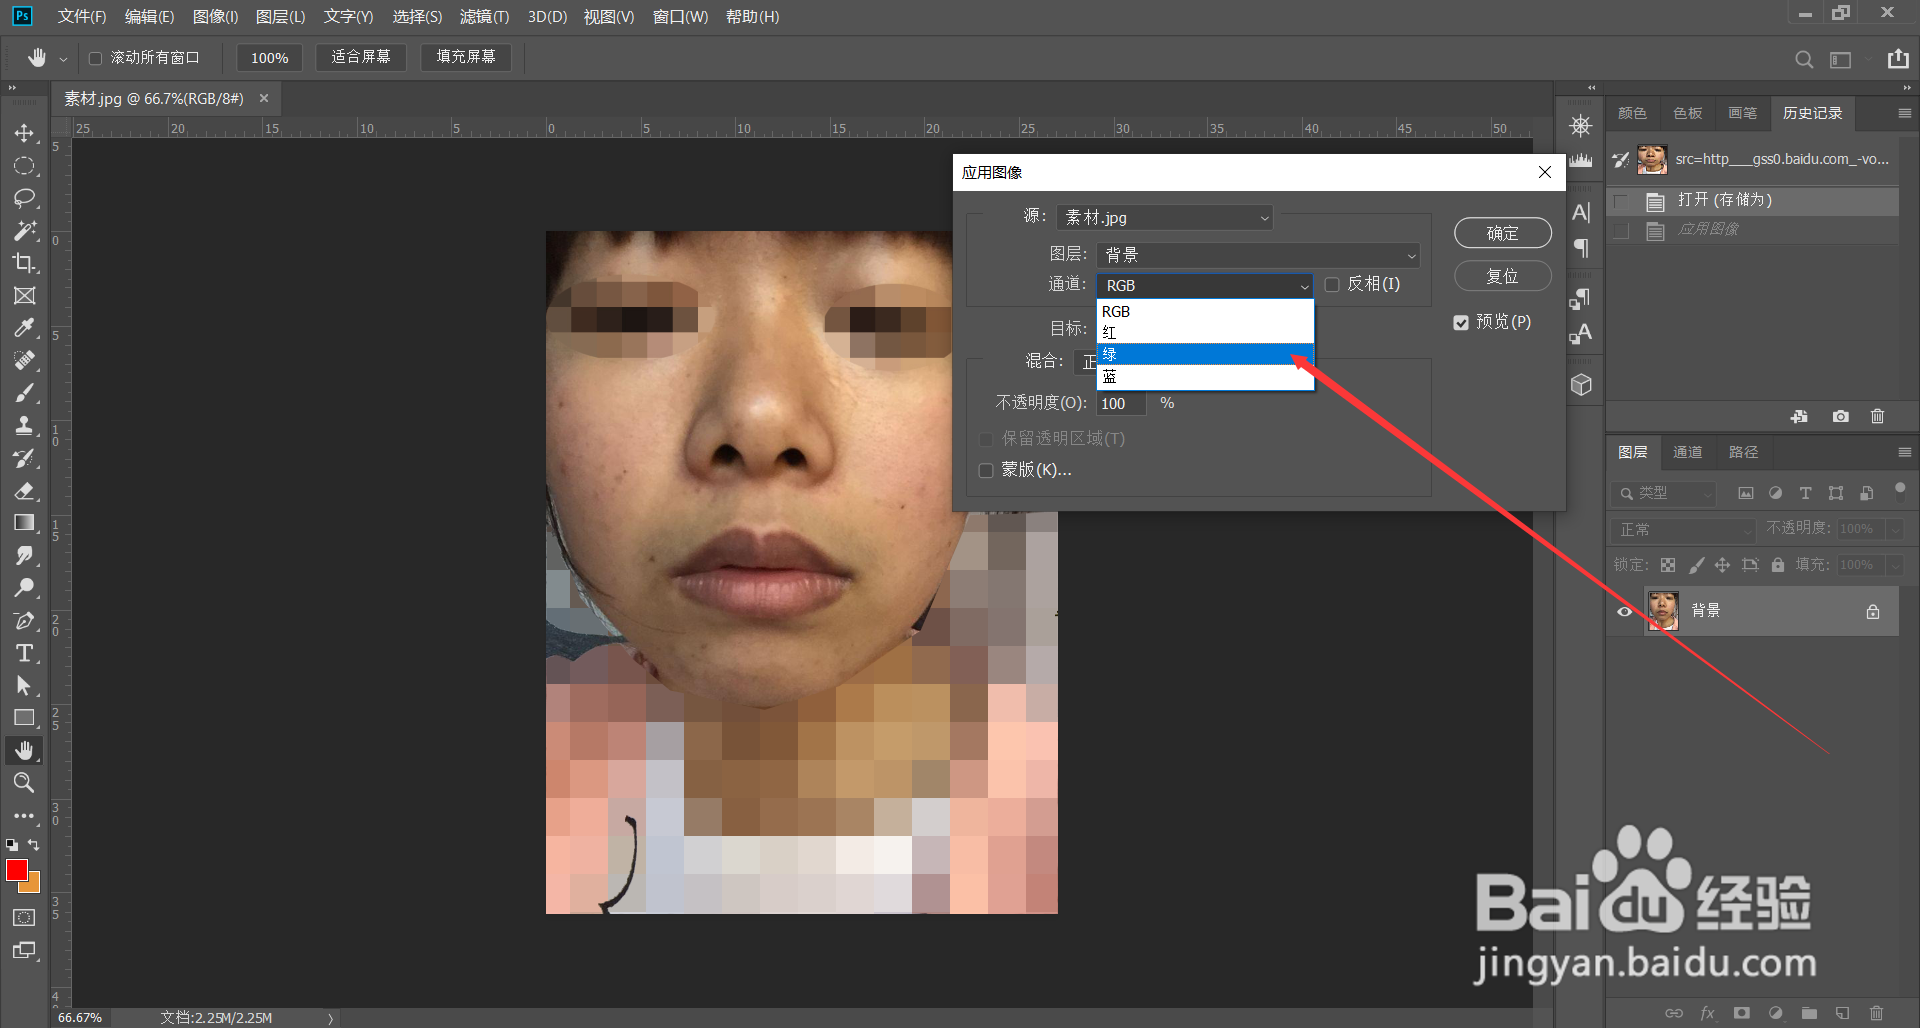Open the 图层 dropdown showing 背景

tap(1258, 255)
